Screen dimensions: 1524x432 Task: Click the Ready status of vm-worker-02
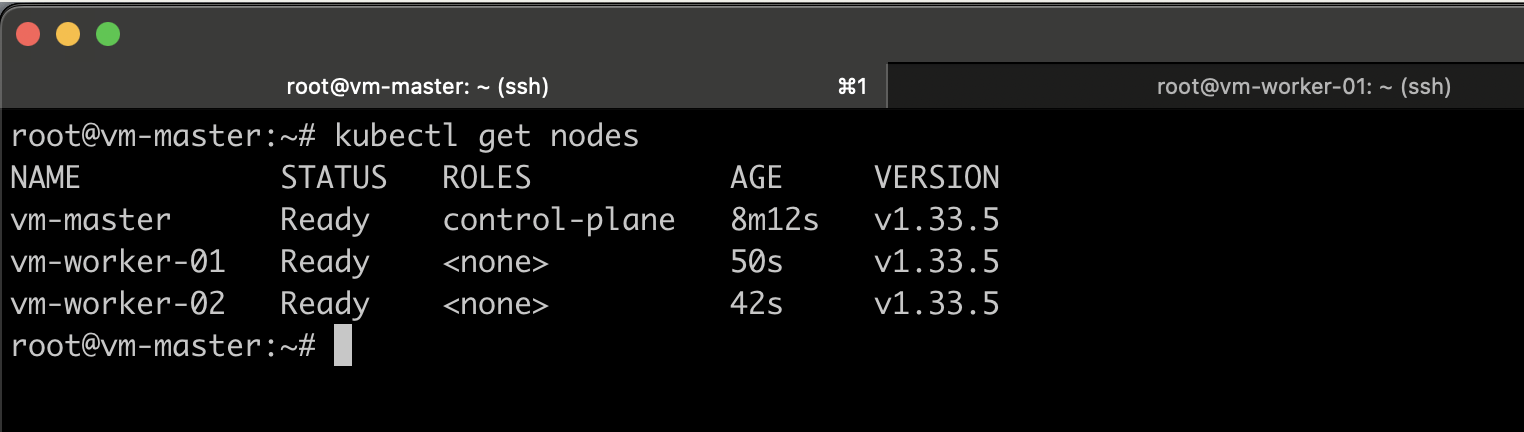325,304
